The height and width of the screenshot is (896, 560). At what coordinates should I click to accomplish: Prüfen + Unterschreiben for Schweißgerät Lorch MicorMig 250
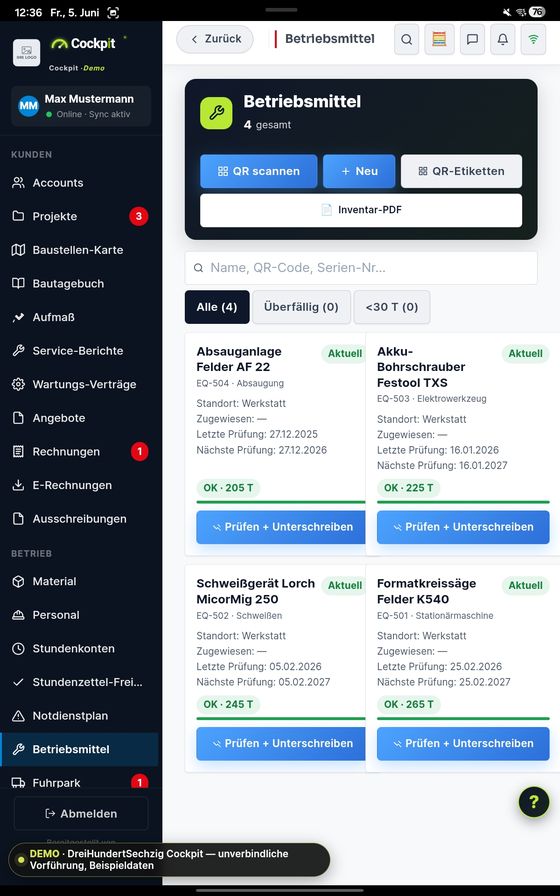281,744
